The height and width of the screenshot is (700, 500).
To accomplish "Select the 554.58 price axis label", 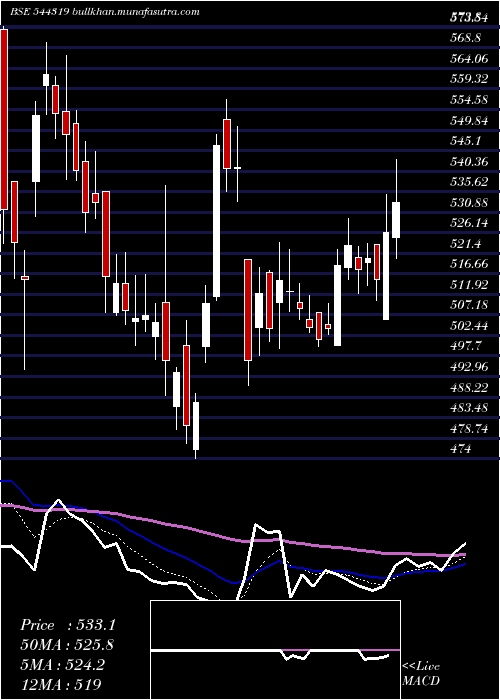I will point(468,100).
